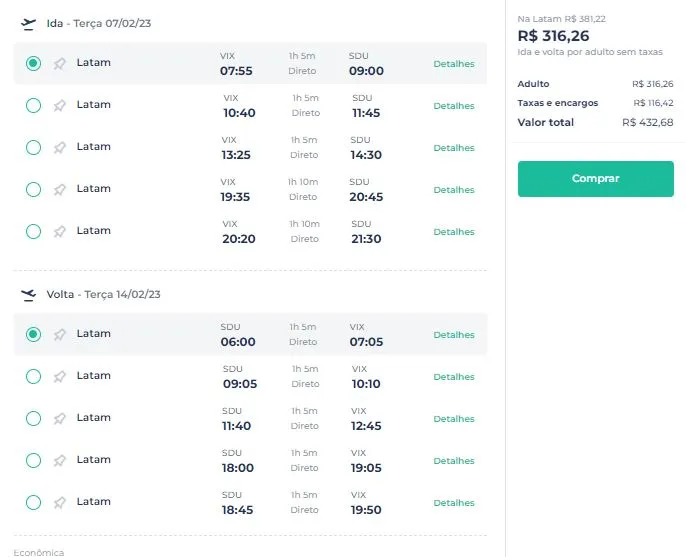Pin the 07:55 VIX to SDU flight

(x=60, y=64)
